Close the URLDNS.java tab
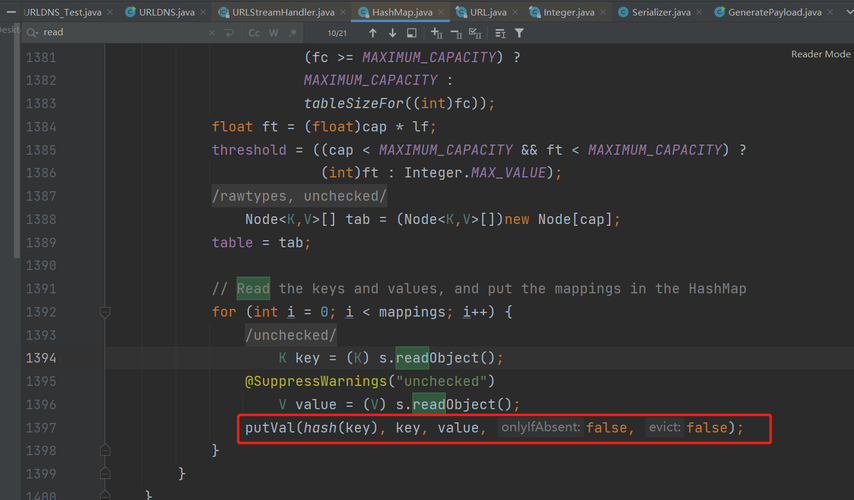 pyautogui.click(x=203, y=12)
